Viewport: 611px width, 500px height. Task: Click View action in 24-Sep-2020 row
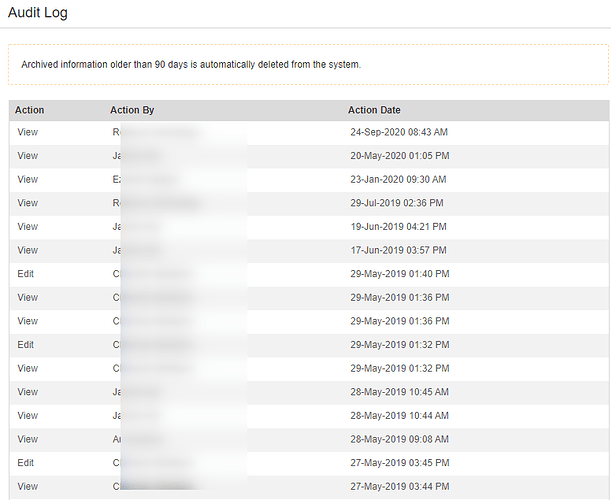(28, 133)
